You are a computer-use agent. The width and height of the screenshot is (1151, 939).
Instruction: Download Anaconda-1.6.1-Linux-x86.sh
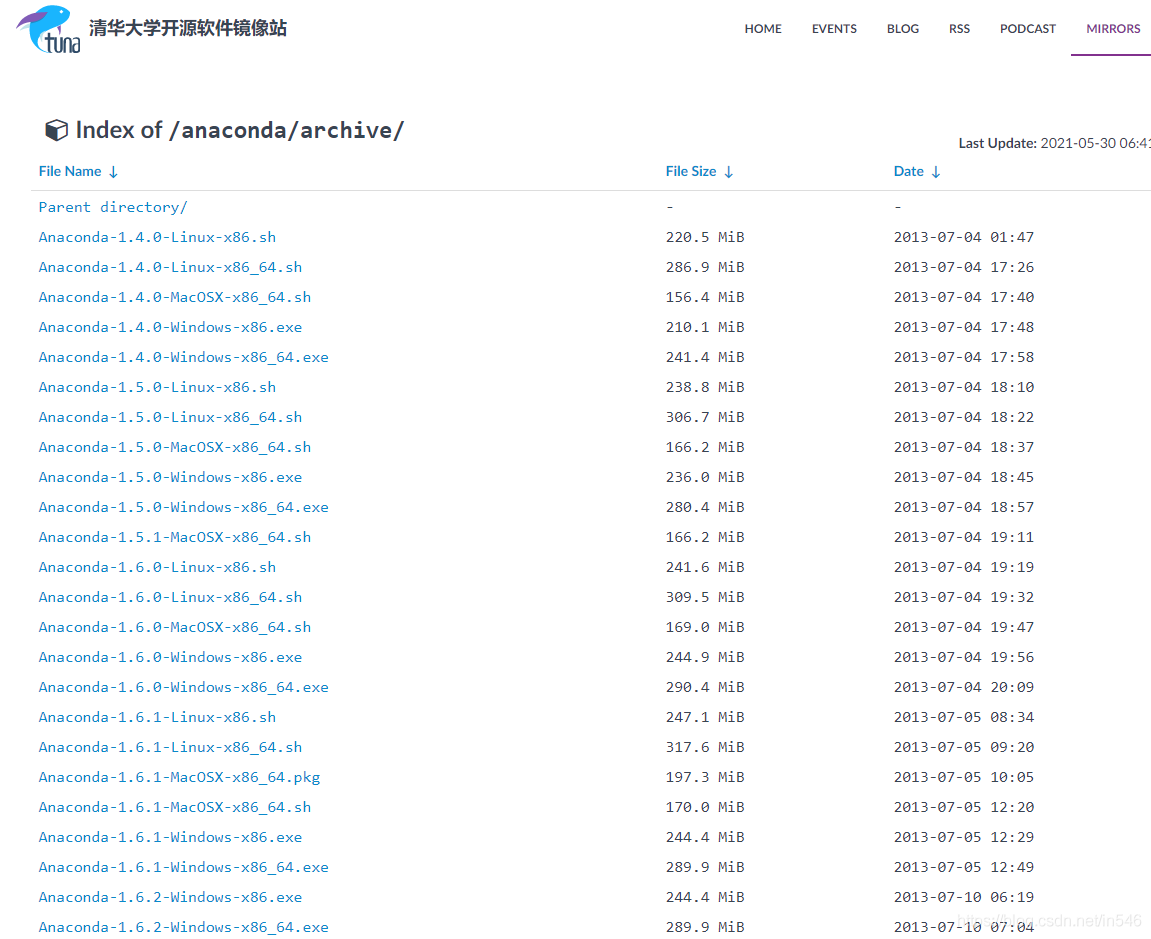[x=157, y=717]
